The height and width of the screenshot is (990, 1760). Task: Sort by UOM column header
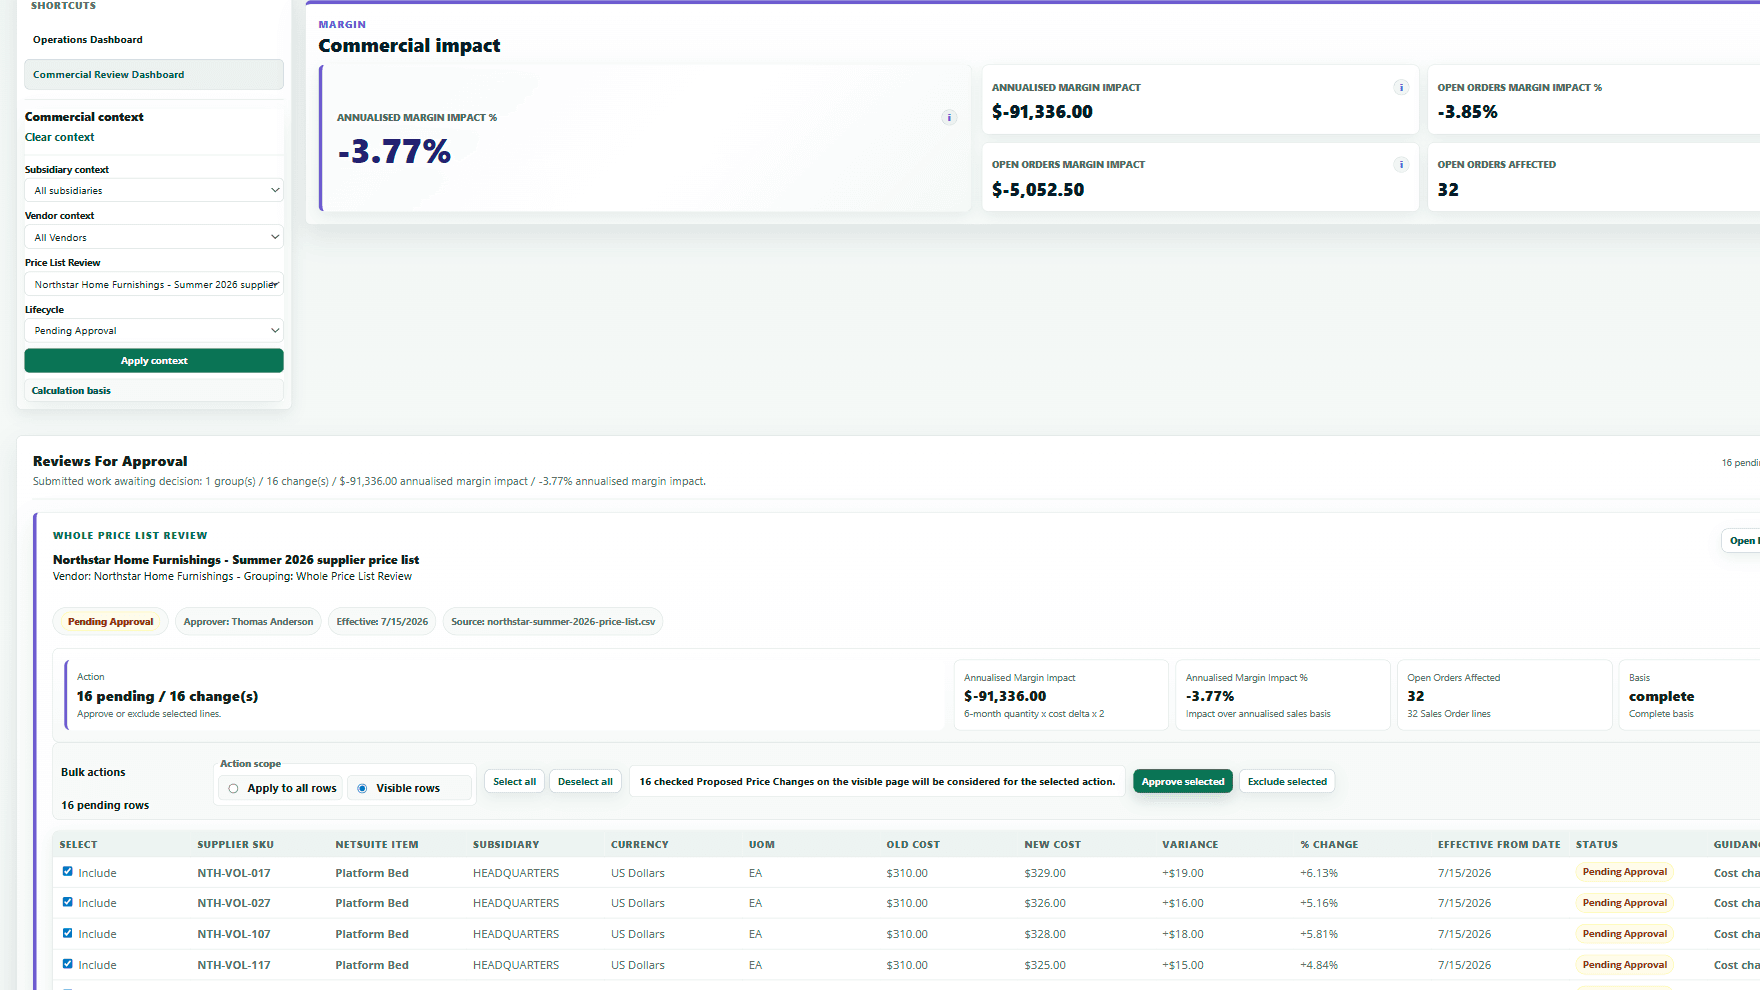click(762, 845)
